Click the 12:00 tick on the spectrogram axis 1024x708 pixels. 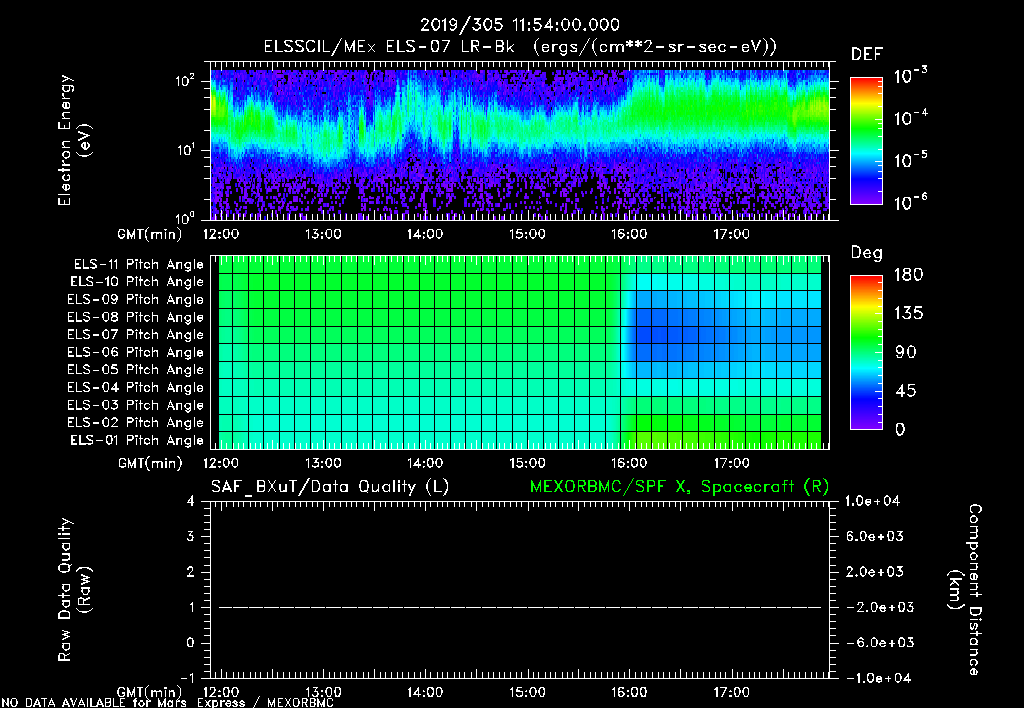[221, 234]
